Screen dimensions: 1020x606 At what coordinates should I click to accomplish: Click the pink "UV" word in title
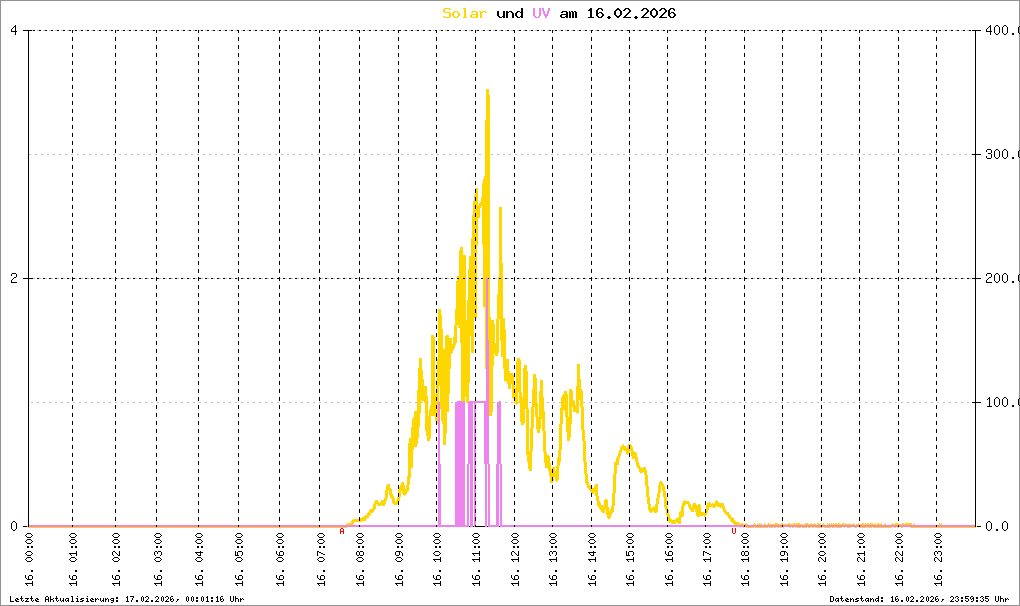click(x=540, y=13)
